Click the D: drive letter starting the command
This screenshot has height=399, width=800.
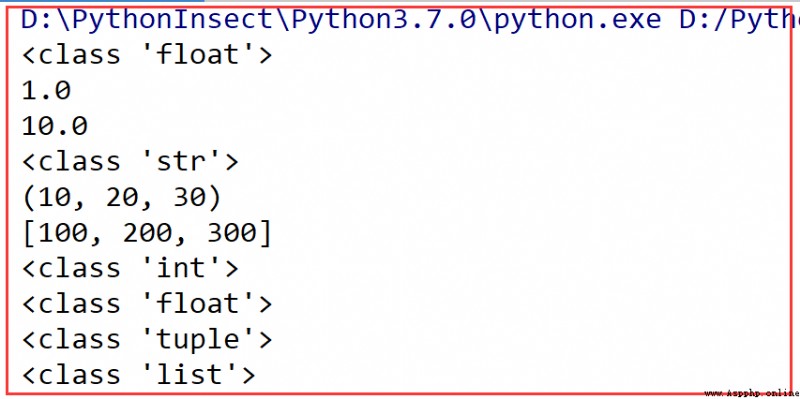tap(37, 20)
